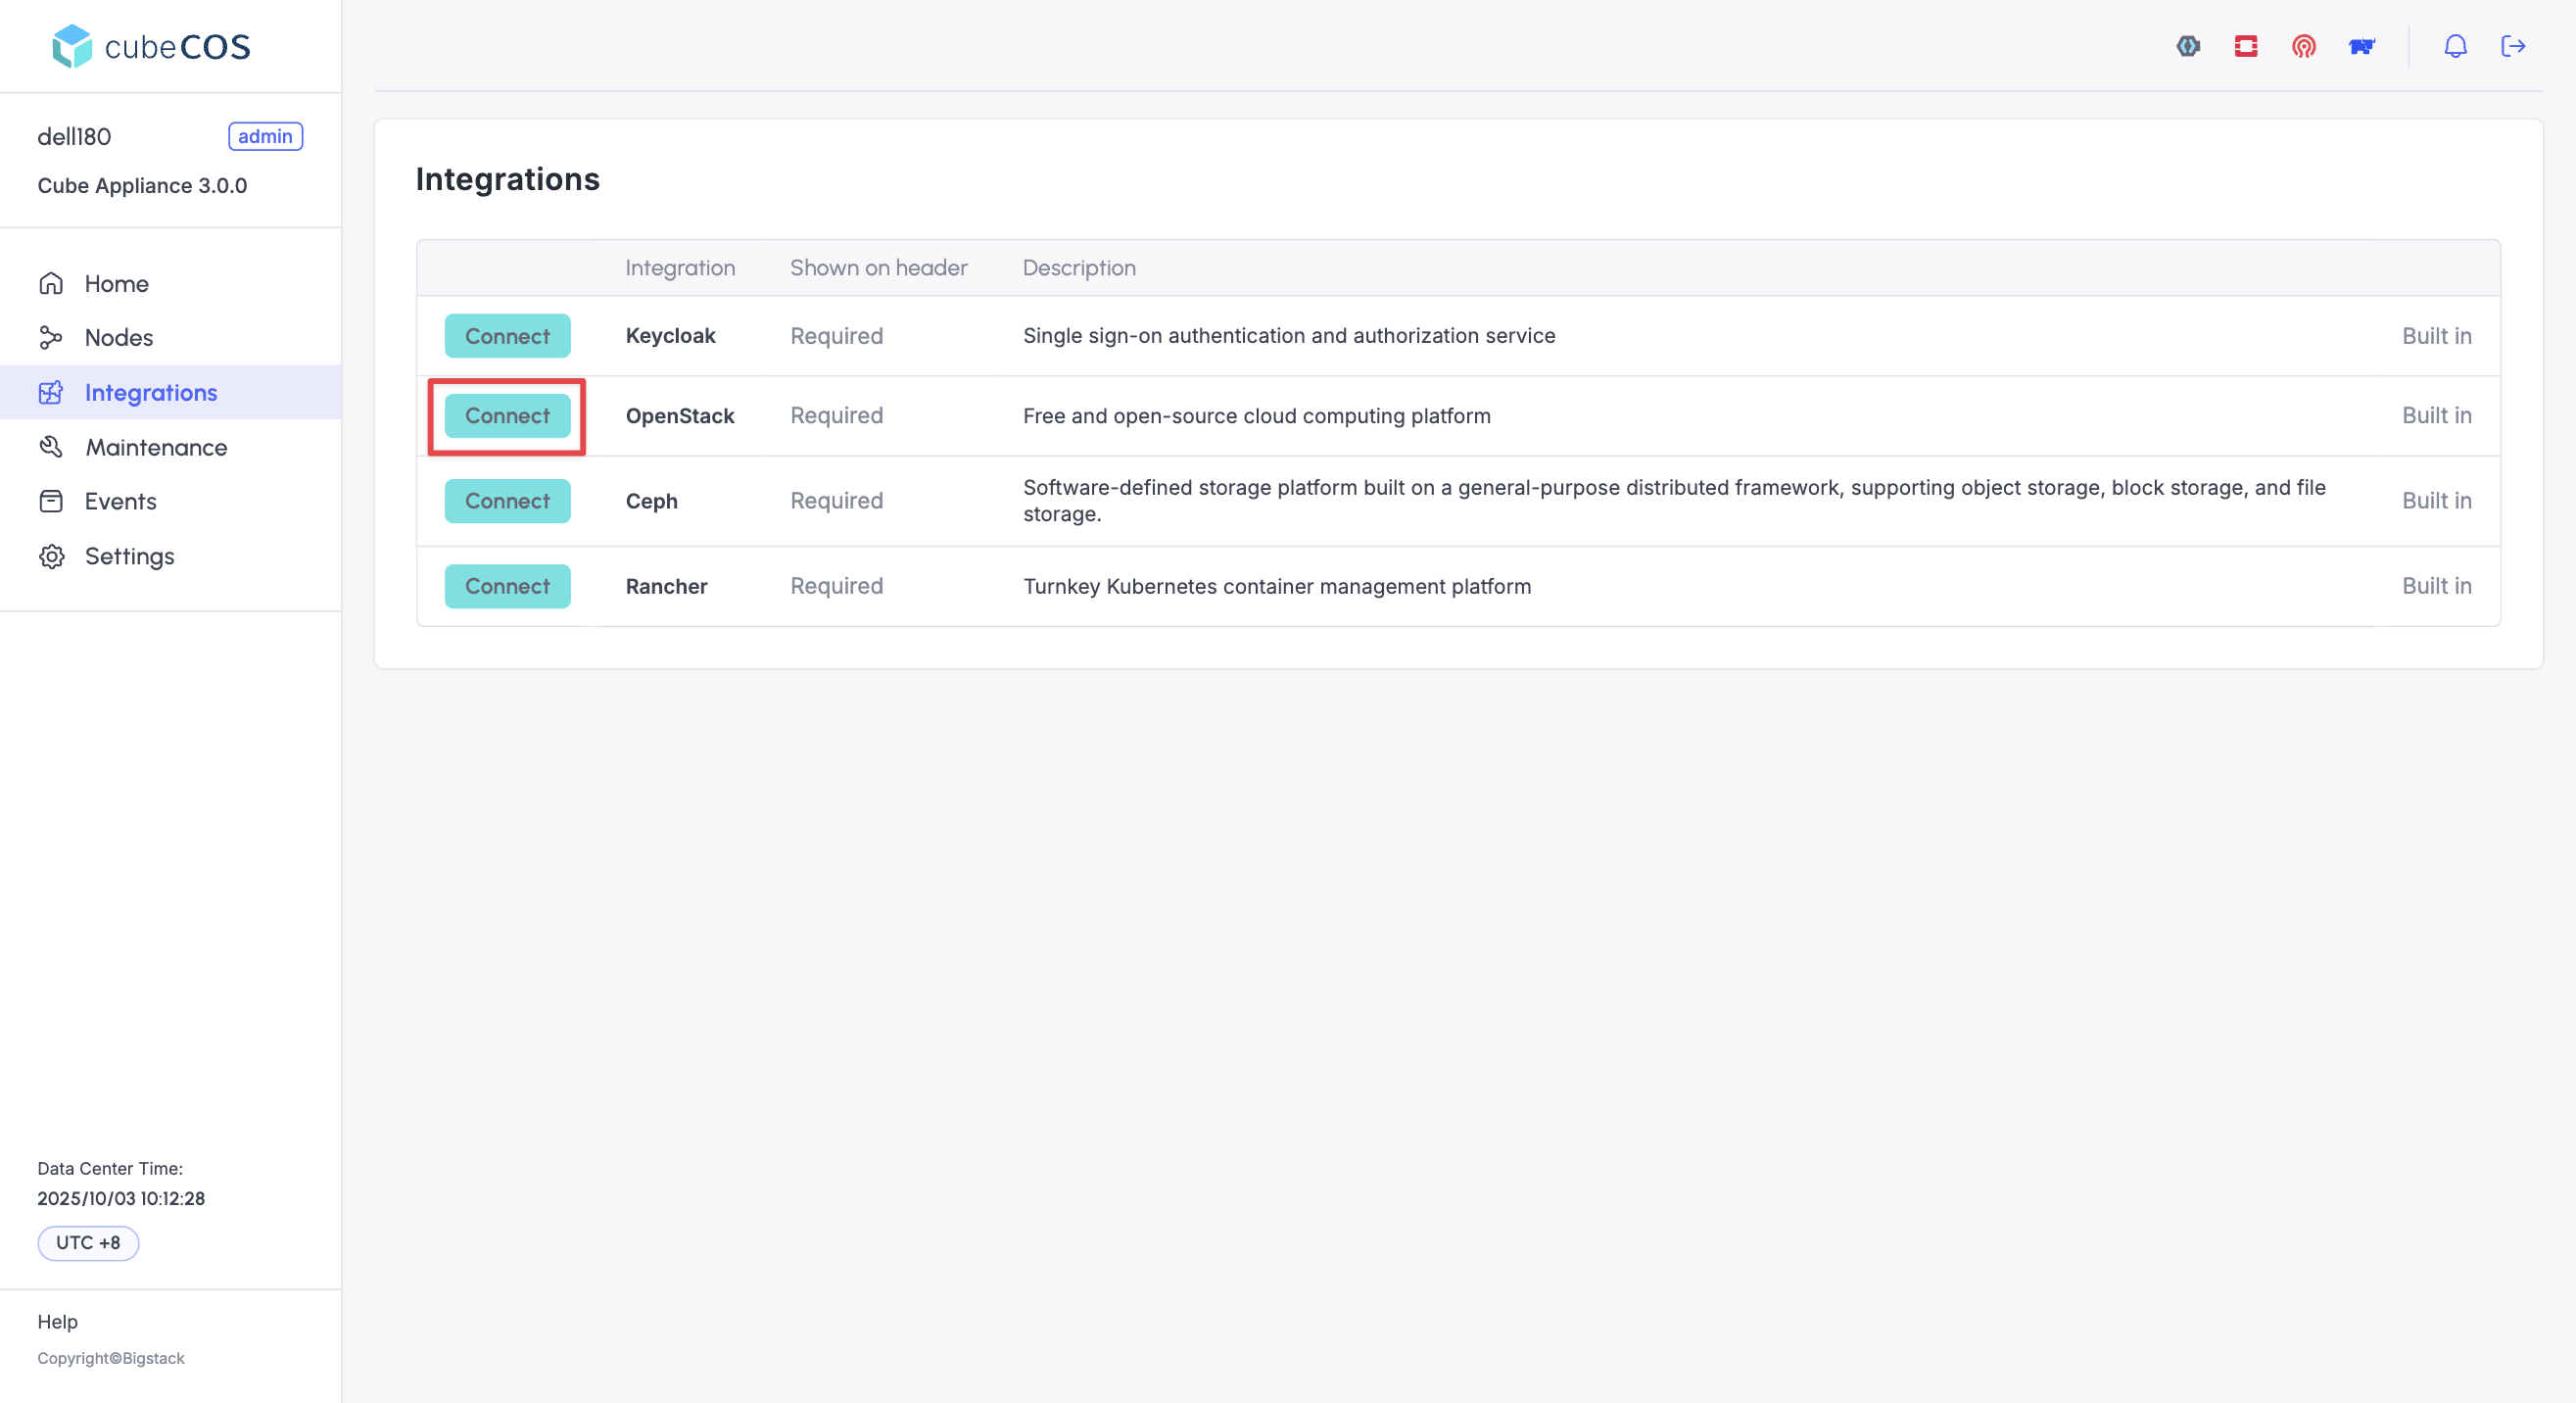Open the Rancher header shortcut icon
2576x1403 pixels.
2362,46
